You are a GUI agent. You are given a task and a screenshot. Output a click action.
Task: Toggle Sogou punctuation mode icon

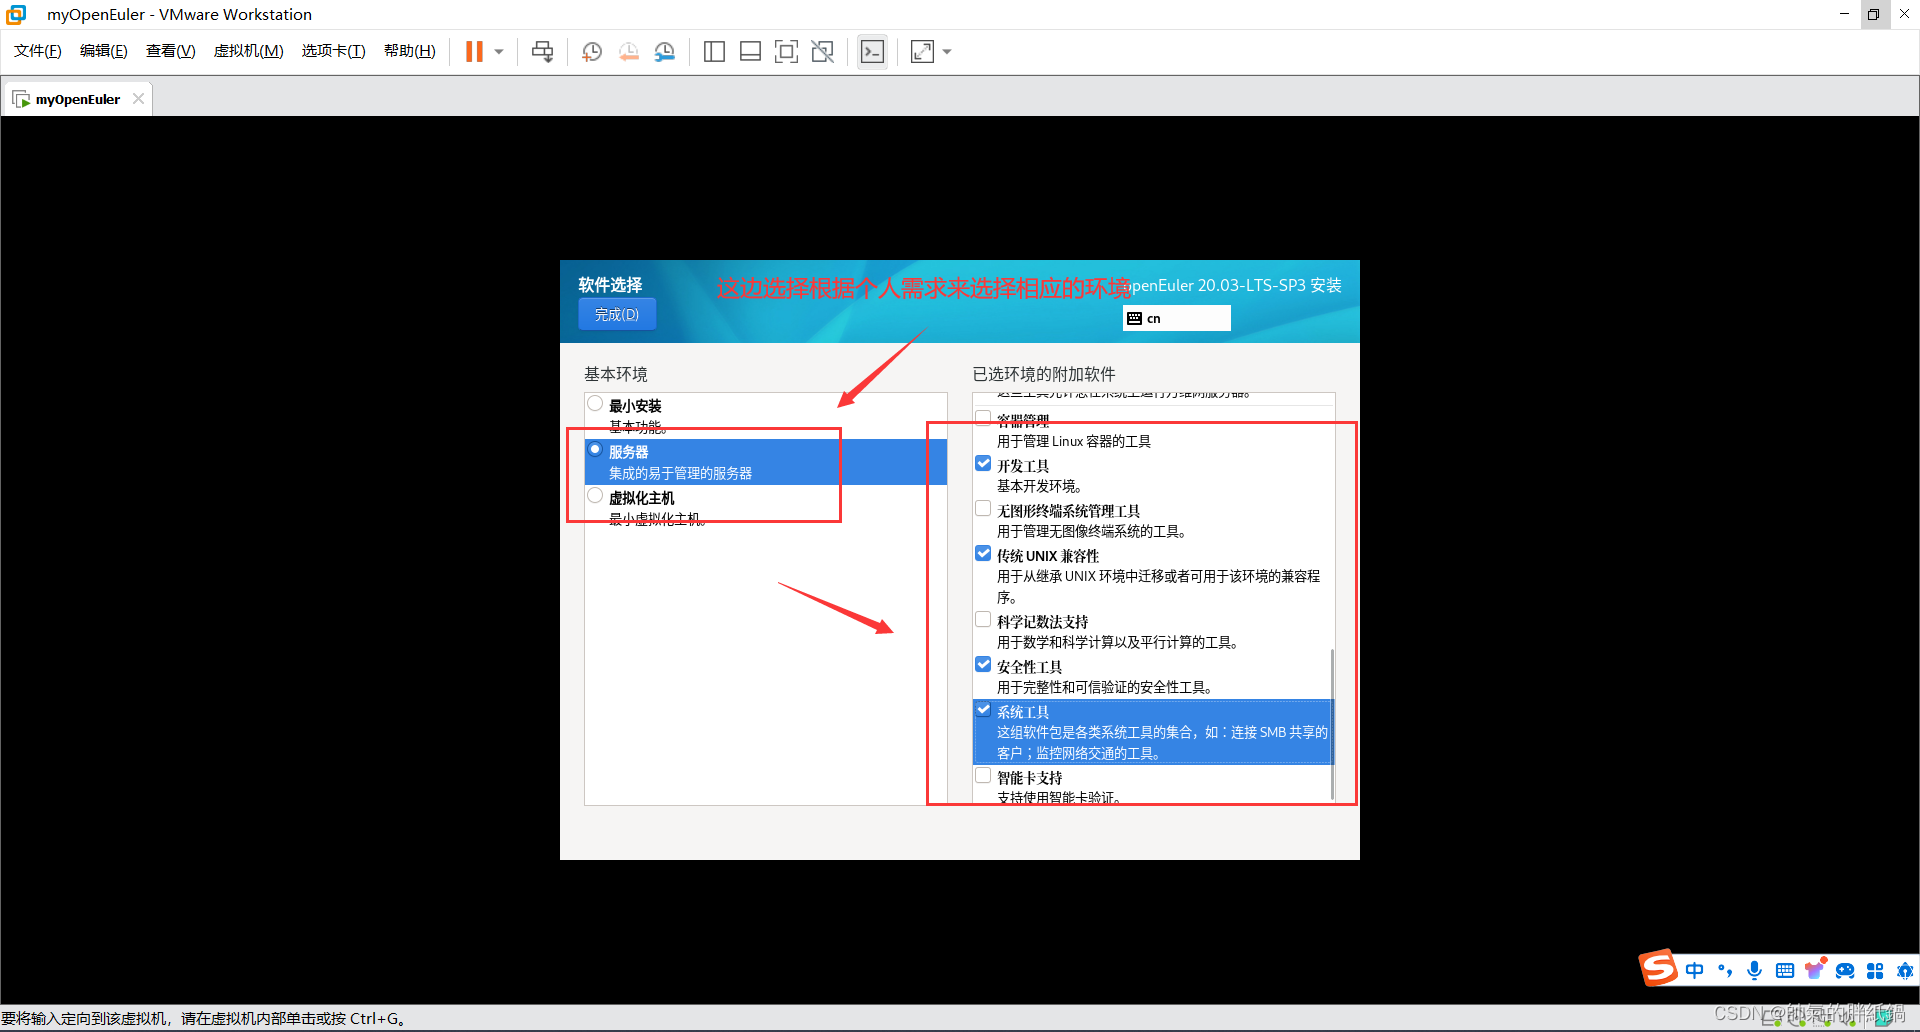[x=1724, y=970]
